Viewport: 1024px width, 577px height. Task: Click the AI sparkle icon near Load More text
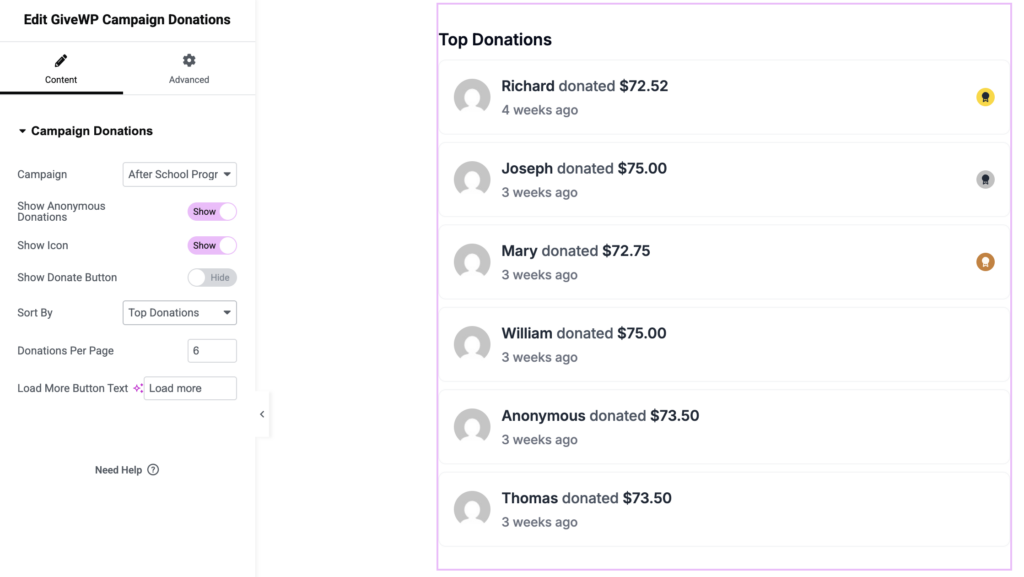[x=138, y=388]
